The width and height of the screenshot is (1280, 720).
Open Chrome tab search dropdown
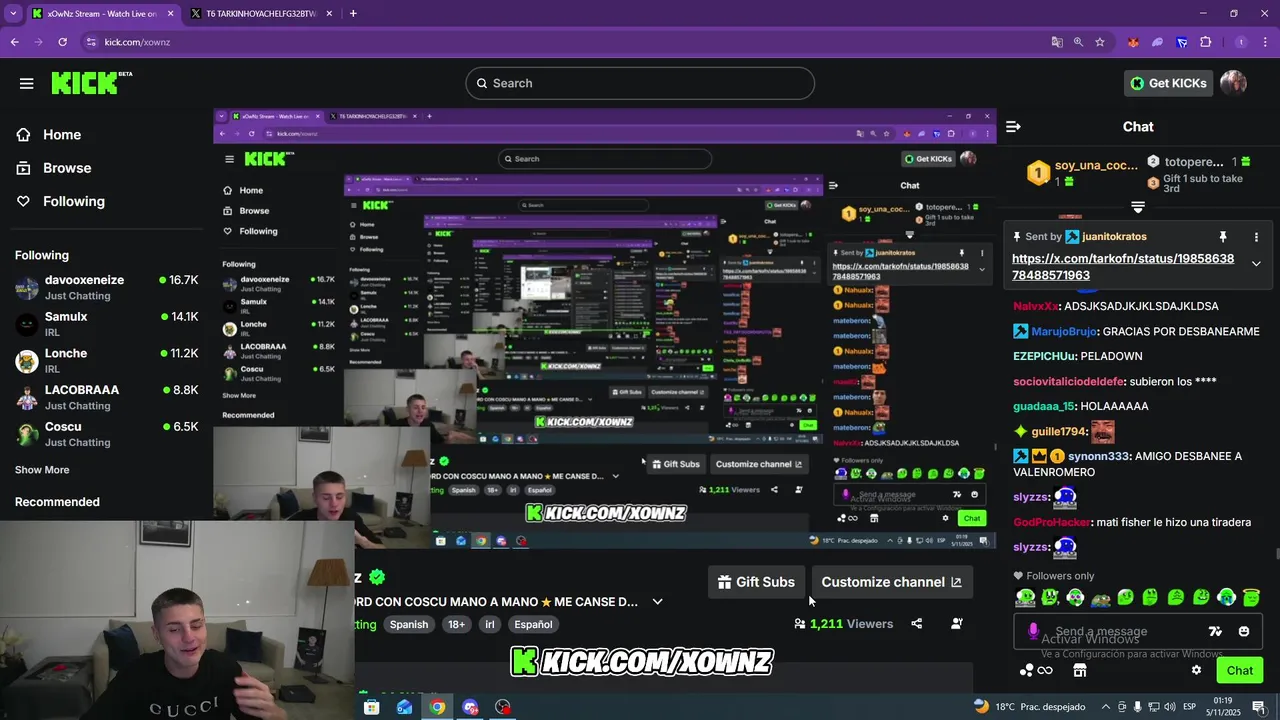tap(13, 13)
